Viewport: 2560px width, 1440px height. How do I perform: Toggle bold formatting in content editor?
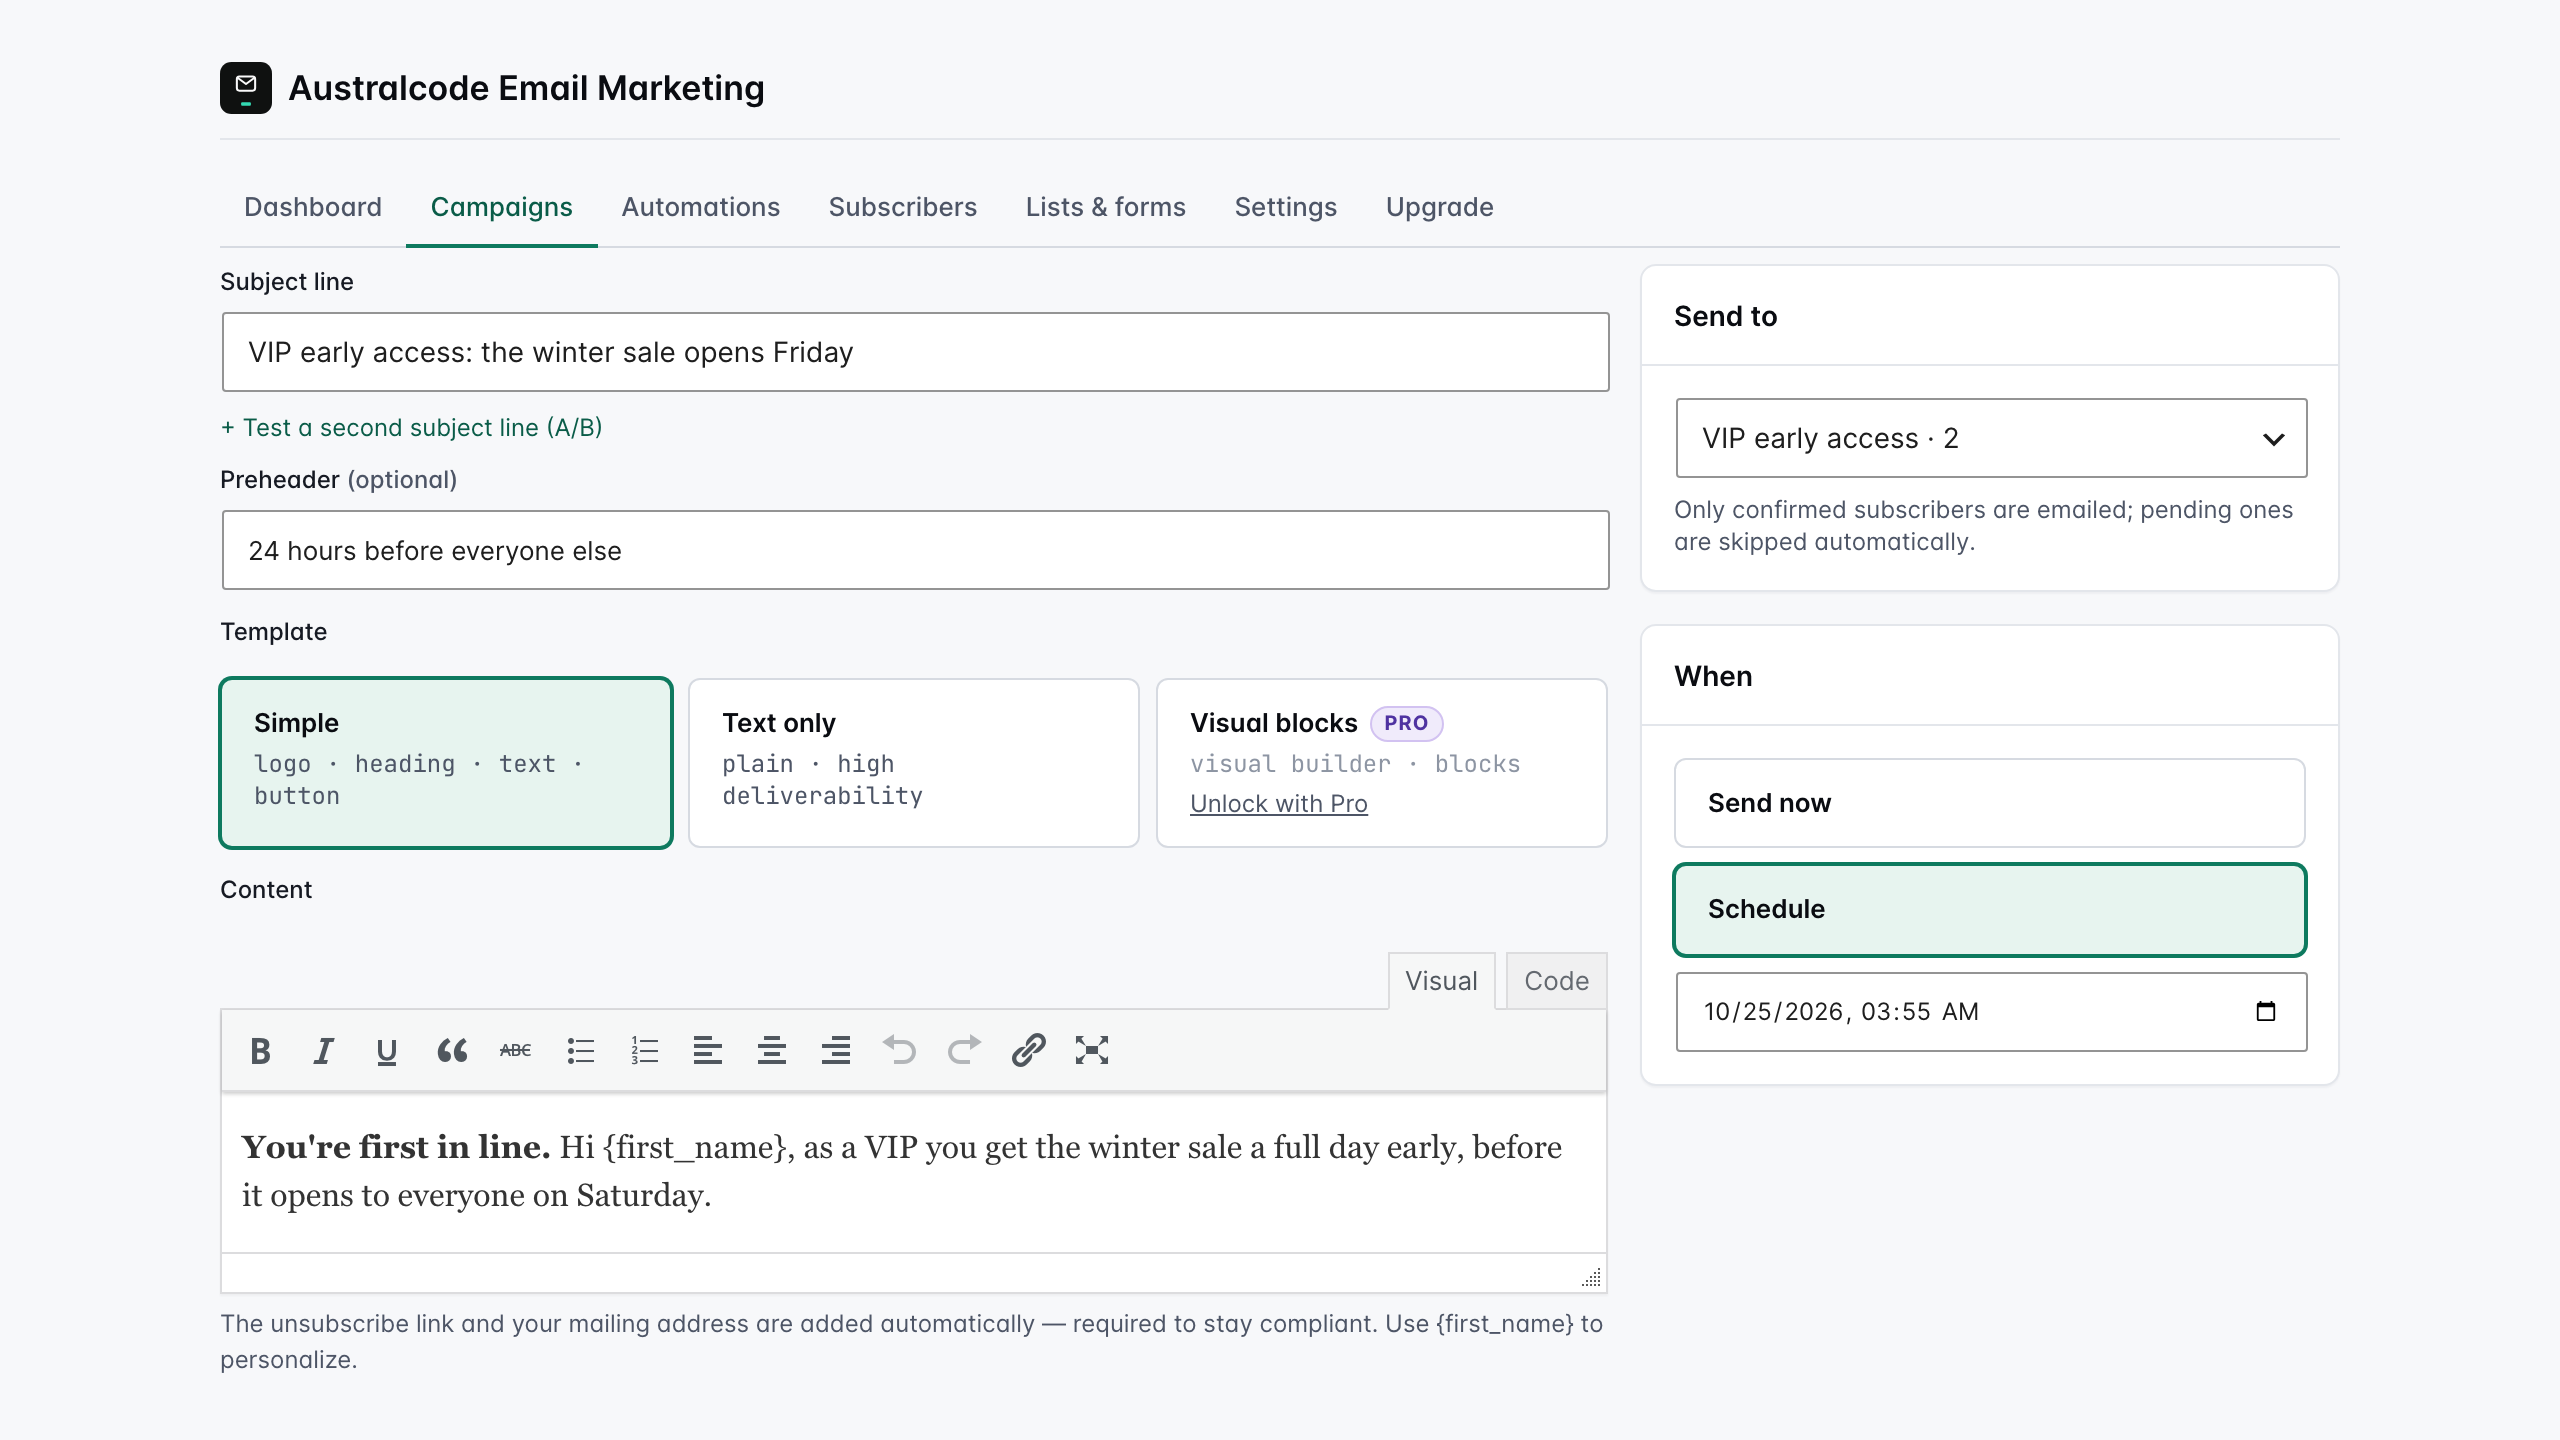(260, 1050)
